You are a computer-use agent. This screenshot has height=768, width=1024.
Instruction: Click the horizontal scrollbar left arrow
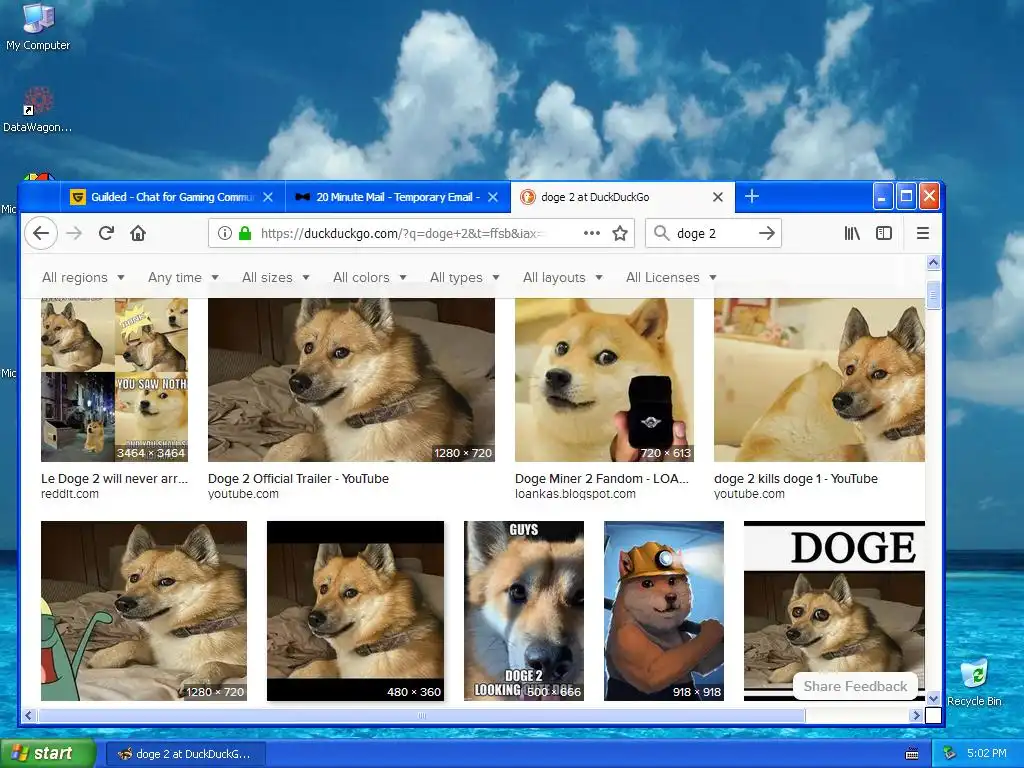coord(28,716)
